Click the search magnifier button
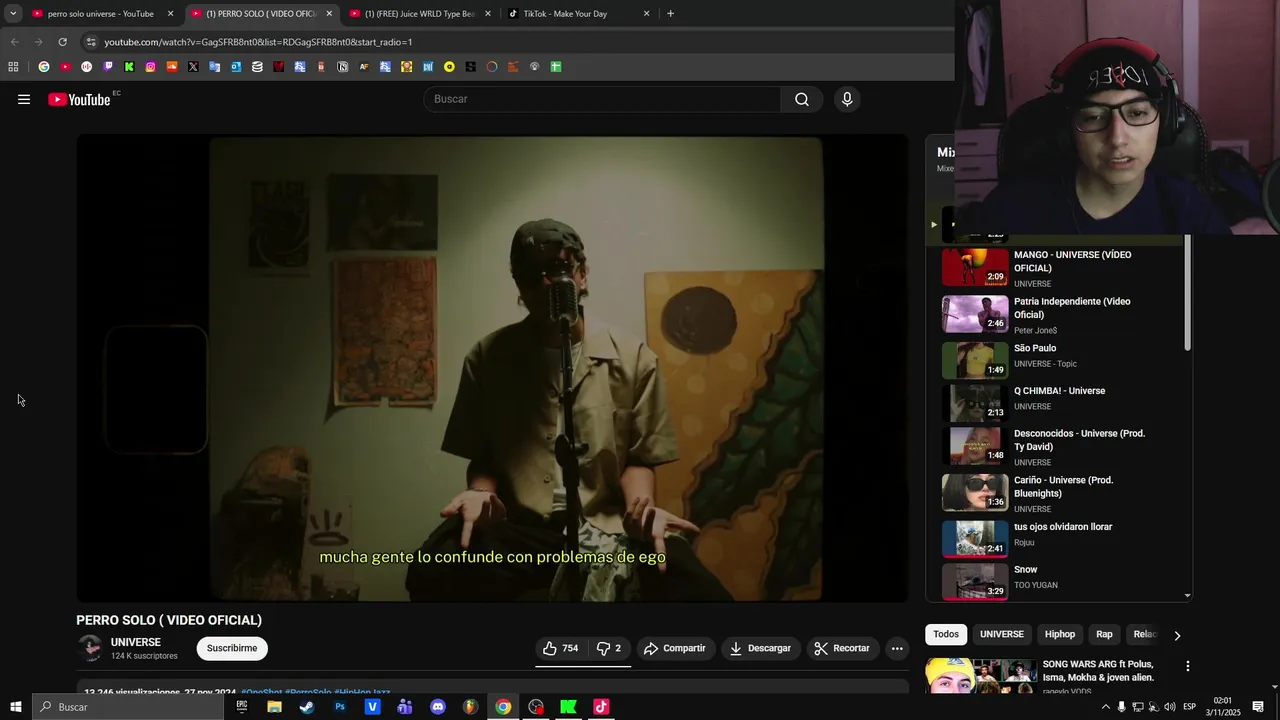Screen dimensions: 1280x720 [x=802, y=99]
